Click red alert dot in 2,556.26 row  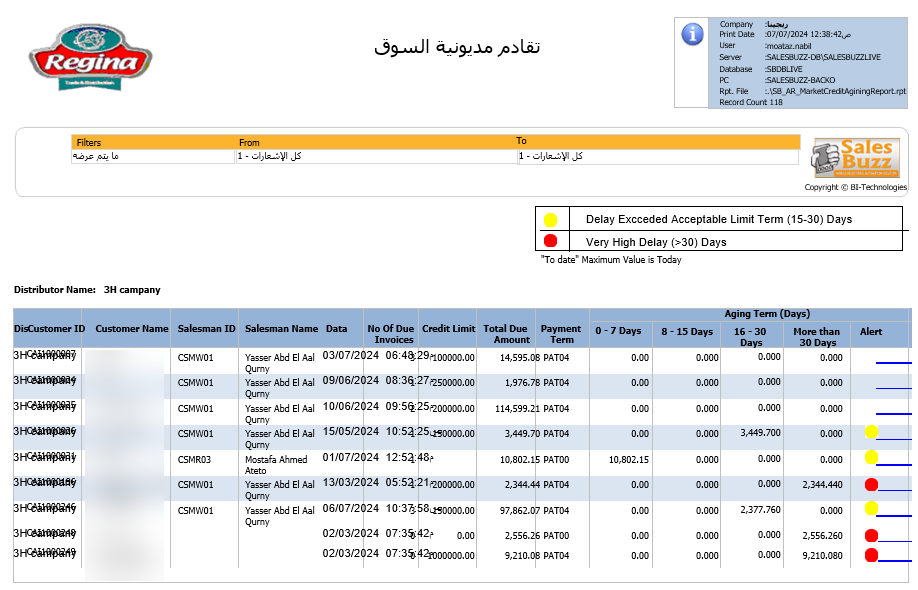pos(871,535)
